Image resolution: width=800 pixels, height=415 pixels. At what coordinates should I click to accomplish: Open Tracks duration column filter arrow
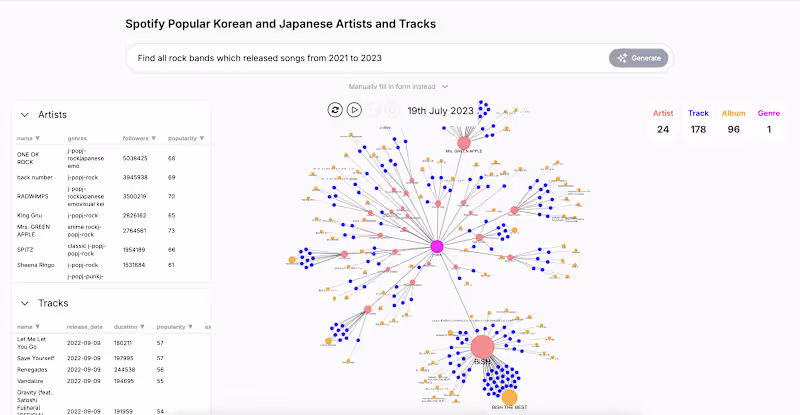click(x=142, y=327)
